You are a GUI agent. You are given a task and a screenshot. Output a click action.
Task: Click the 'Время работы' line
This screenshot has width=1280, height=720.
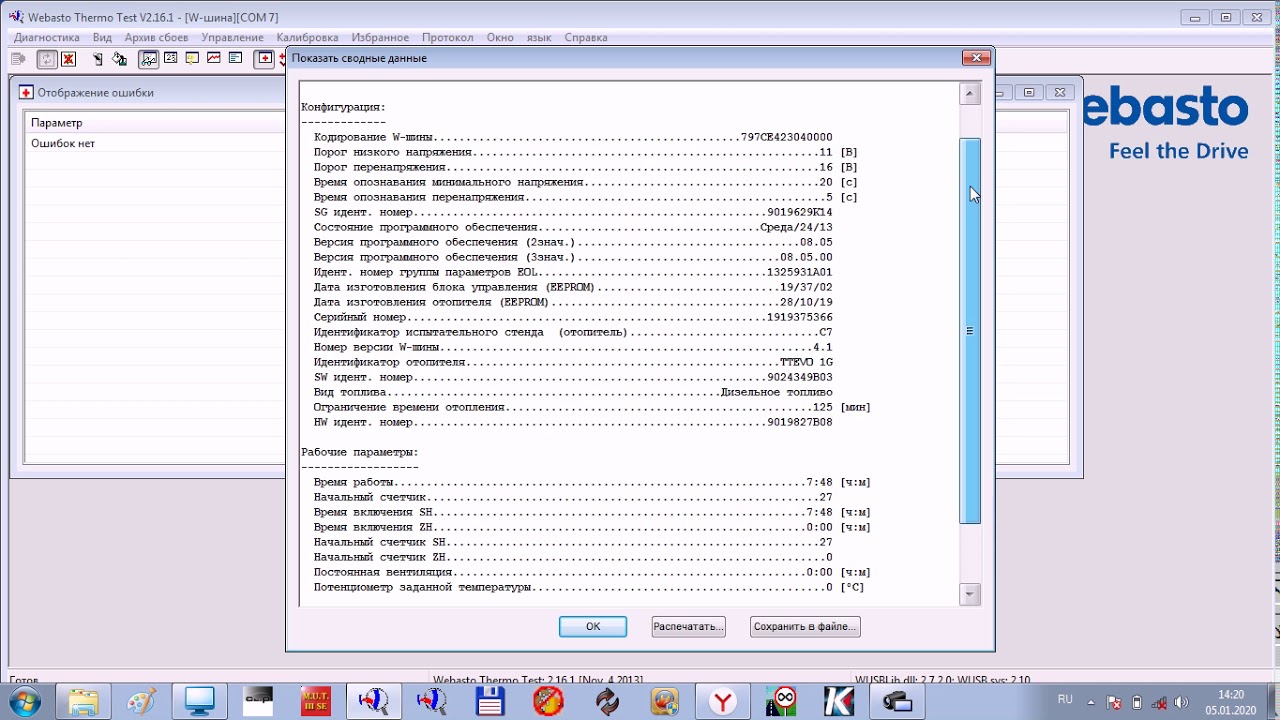point(592,482)
